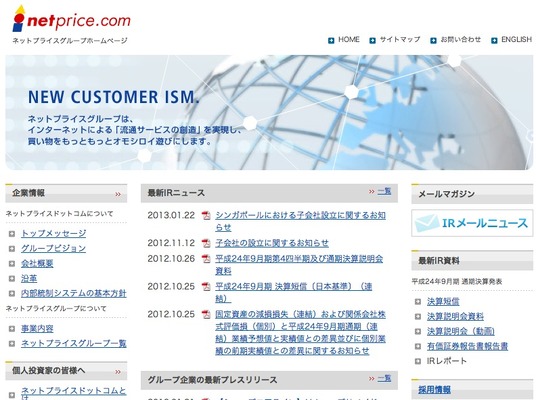Open the 決算説明会（動画） link
This screenshot has height=400, width=536.
[461, 331]
